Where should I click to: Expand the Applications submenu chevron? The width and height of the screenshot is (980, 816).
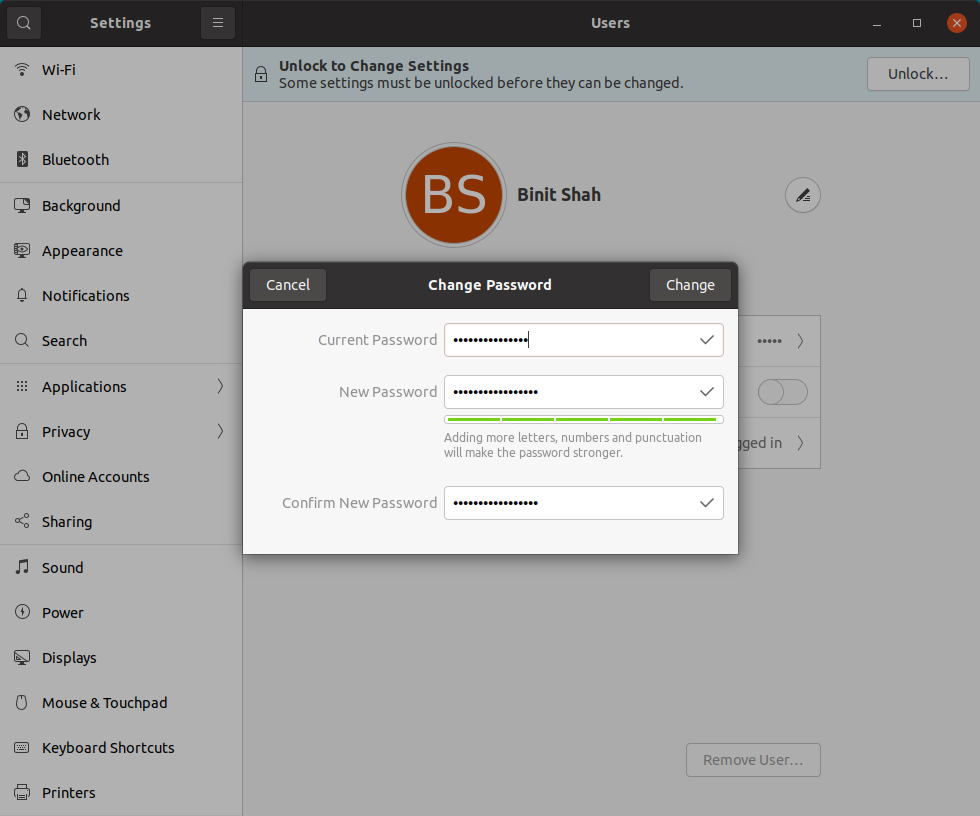(x=220, y=386)
